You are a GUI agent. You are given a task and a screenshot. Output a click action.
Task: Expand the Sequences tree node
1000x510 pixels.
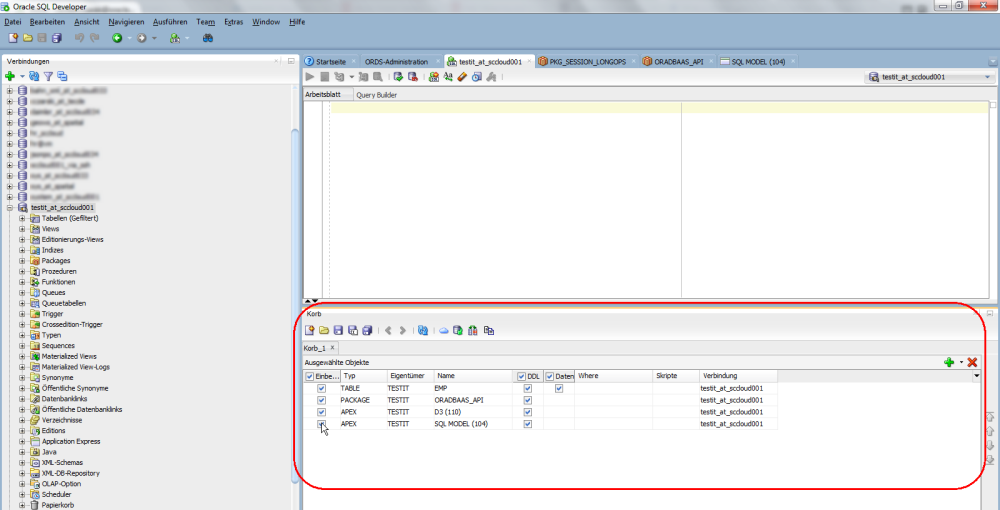pyautogui.click(x=22, y=346)
